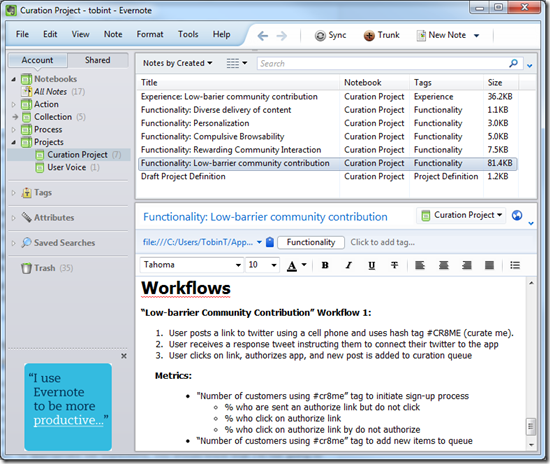Collapse the Notebooks tree
Screen dimensions: 550x464
[13, 79]
